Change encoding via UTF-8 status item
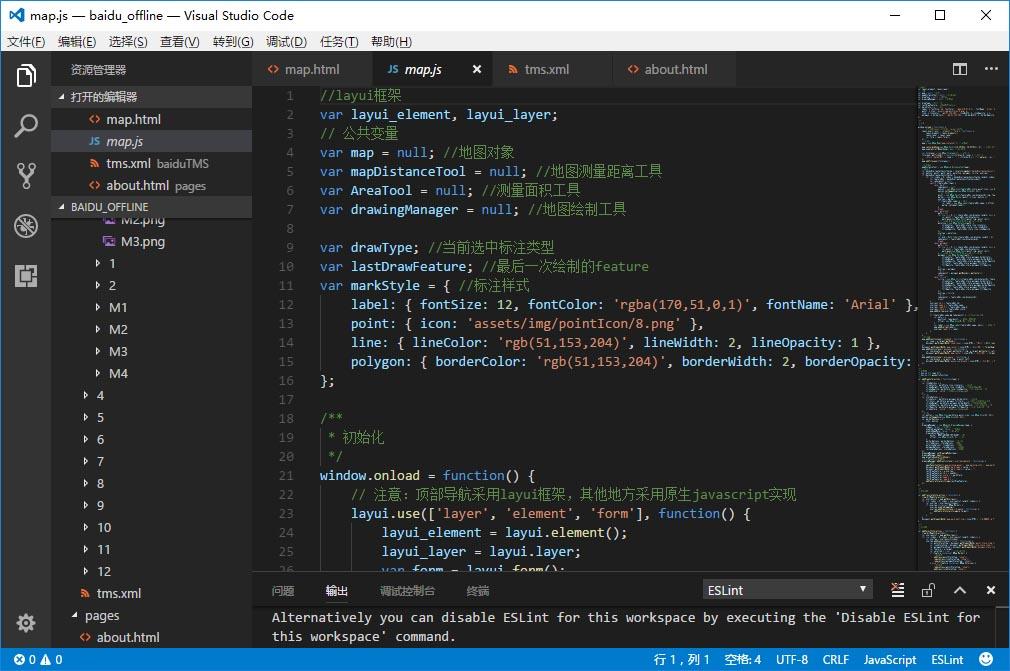 point(792,659)
